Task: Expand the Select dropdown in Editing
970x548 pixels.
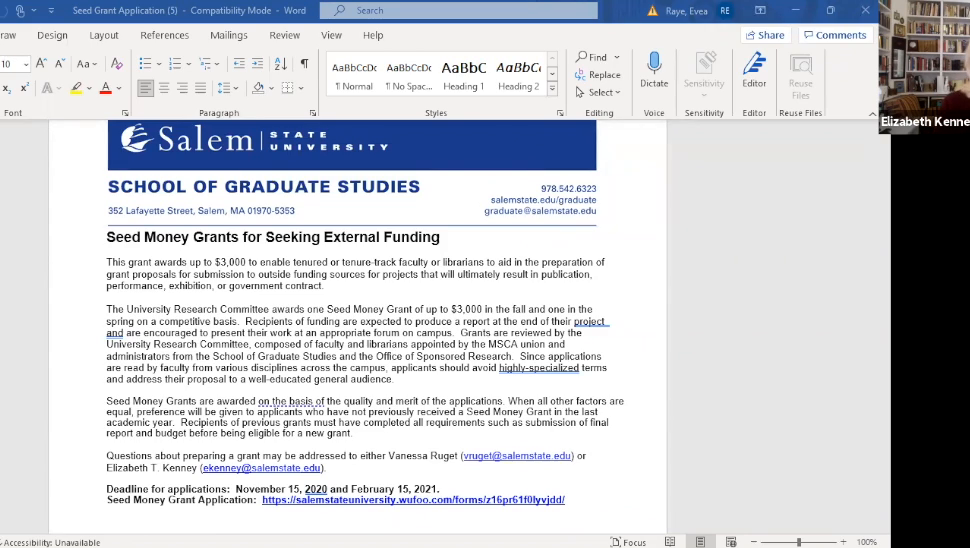Action: click(598, 92)
